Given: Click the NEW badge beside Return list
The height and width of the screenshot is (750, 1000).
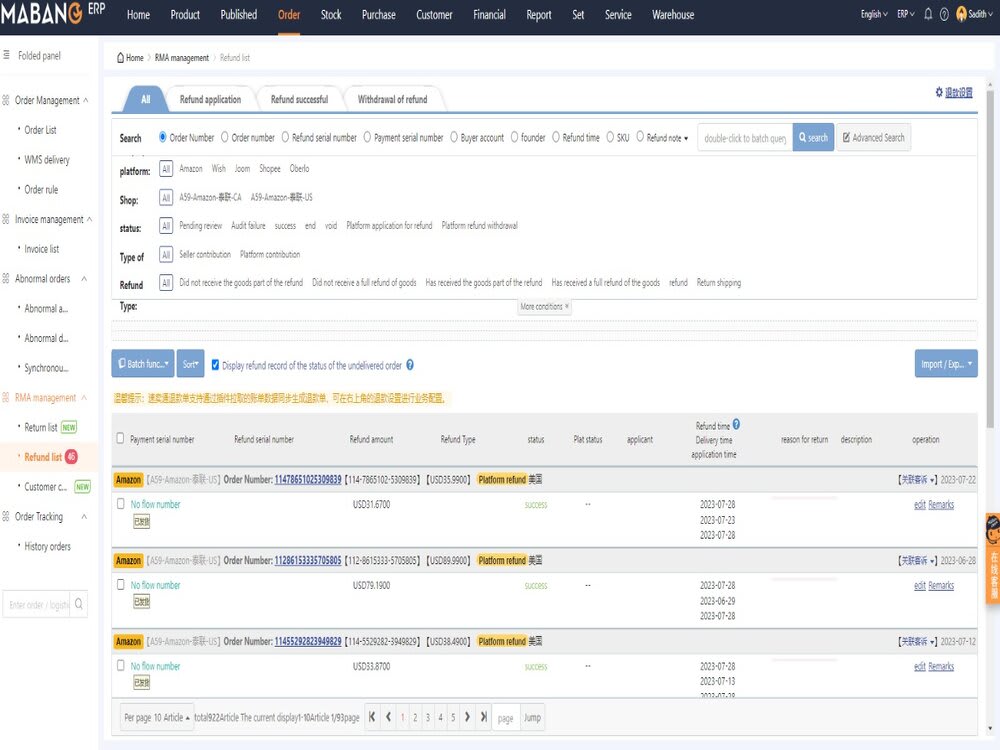Looking at the screenshot, I should coord(69,427).
